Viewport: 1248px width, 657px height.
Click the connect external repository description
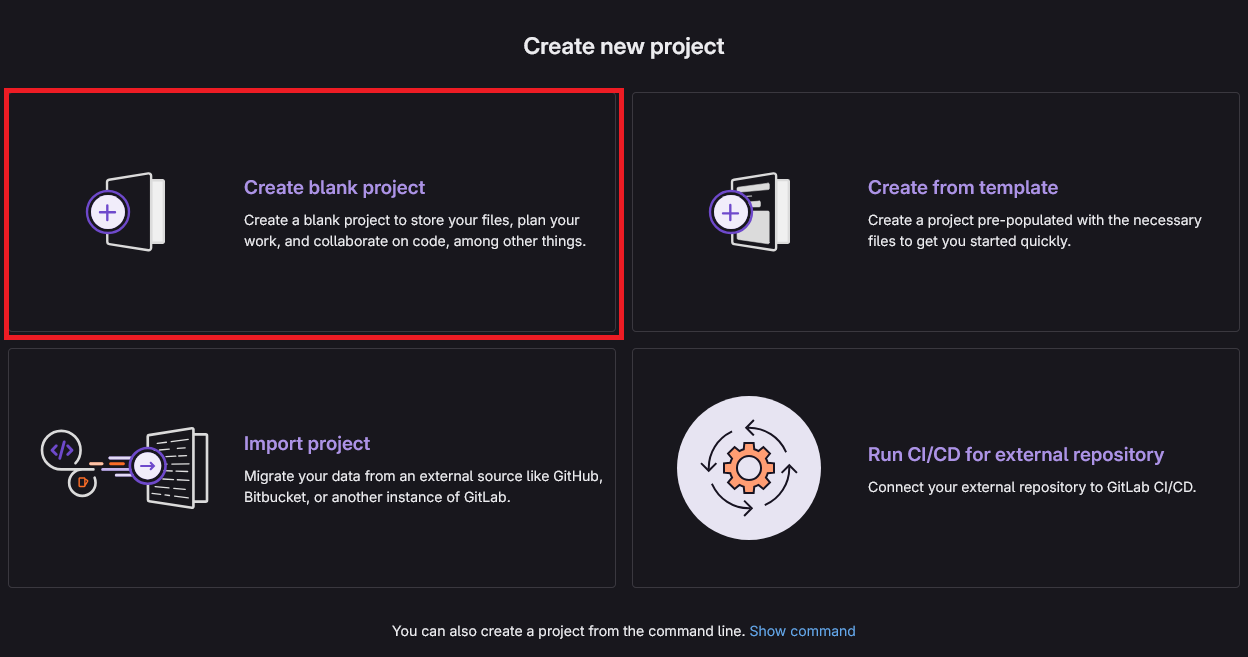1031,488
